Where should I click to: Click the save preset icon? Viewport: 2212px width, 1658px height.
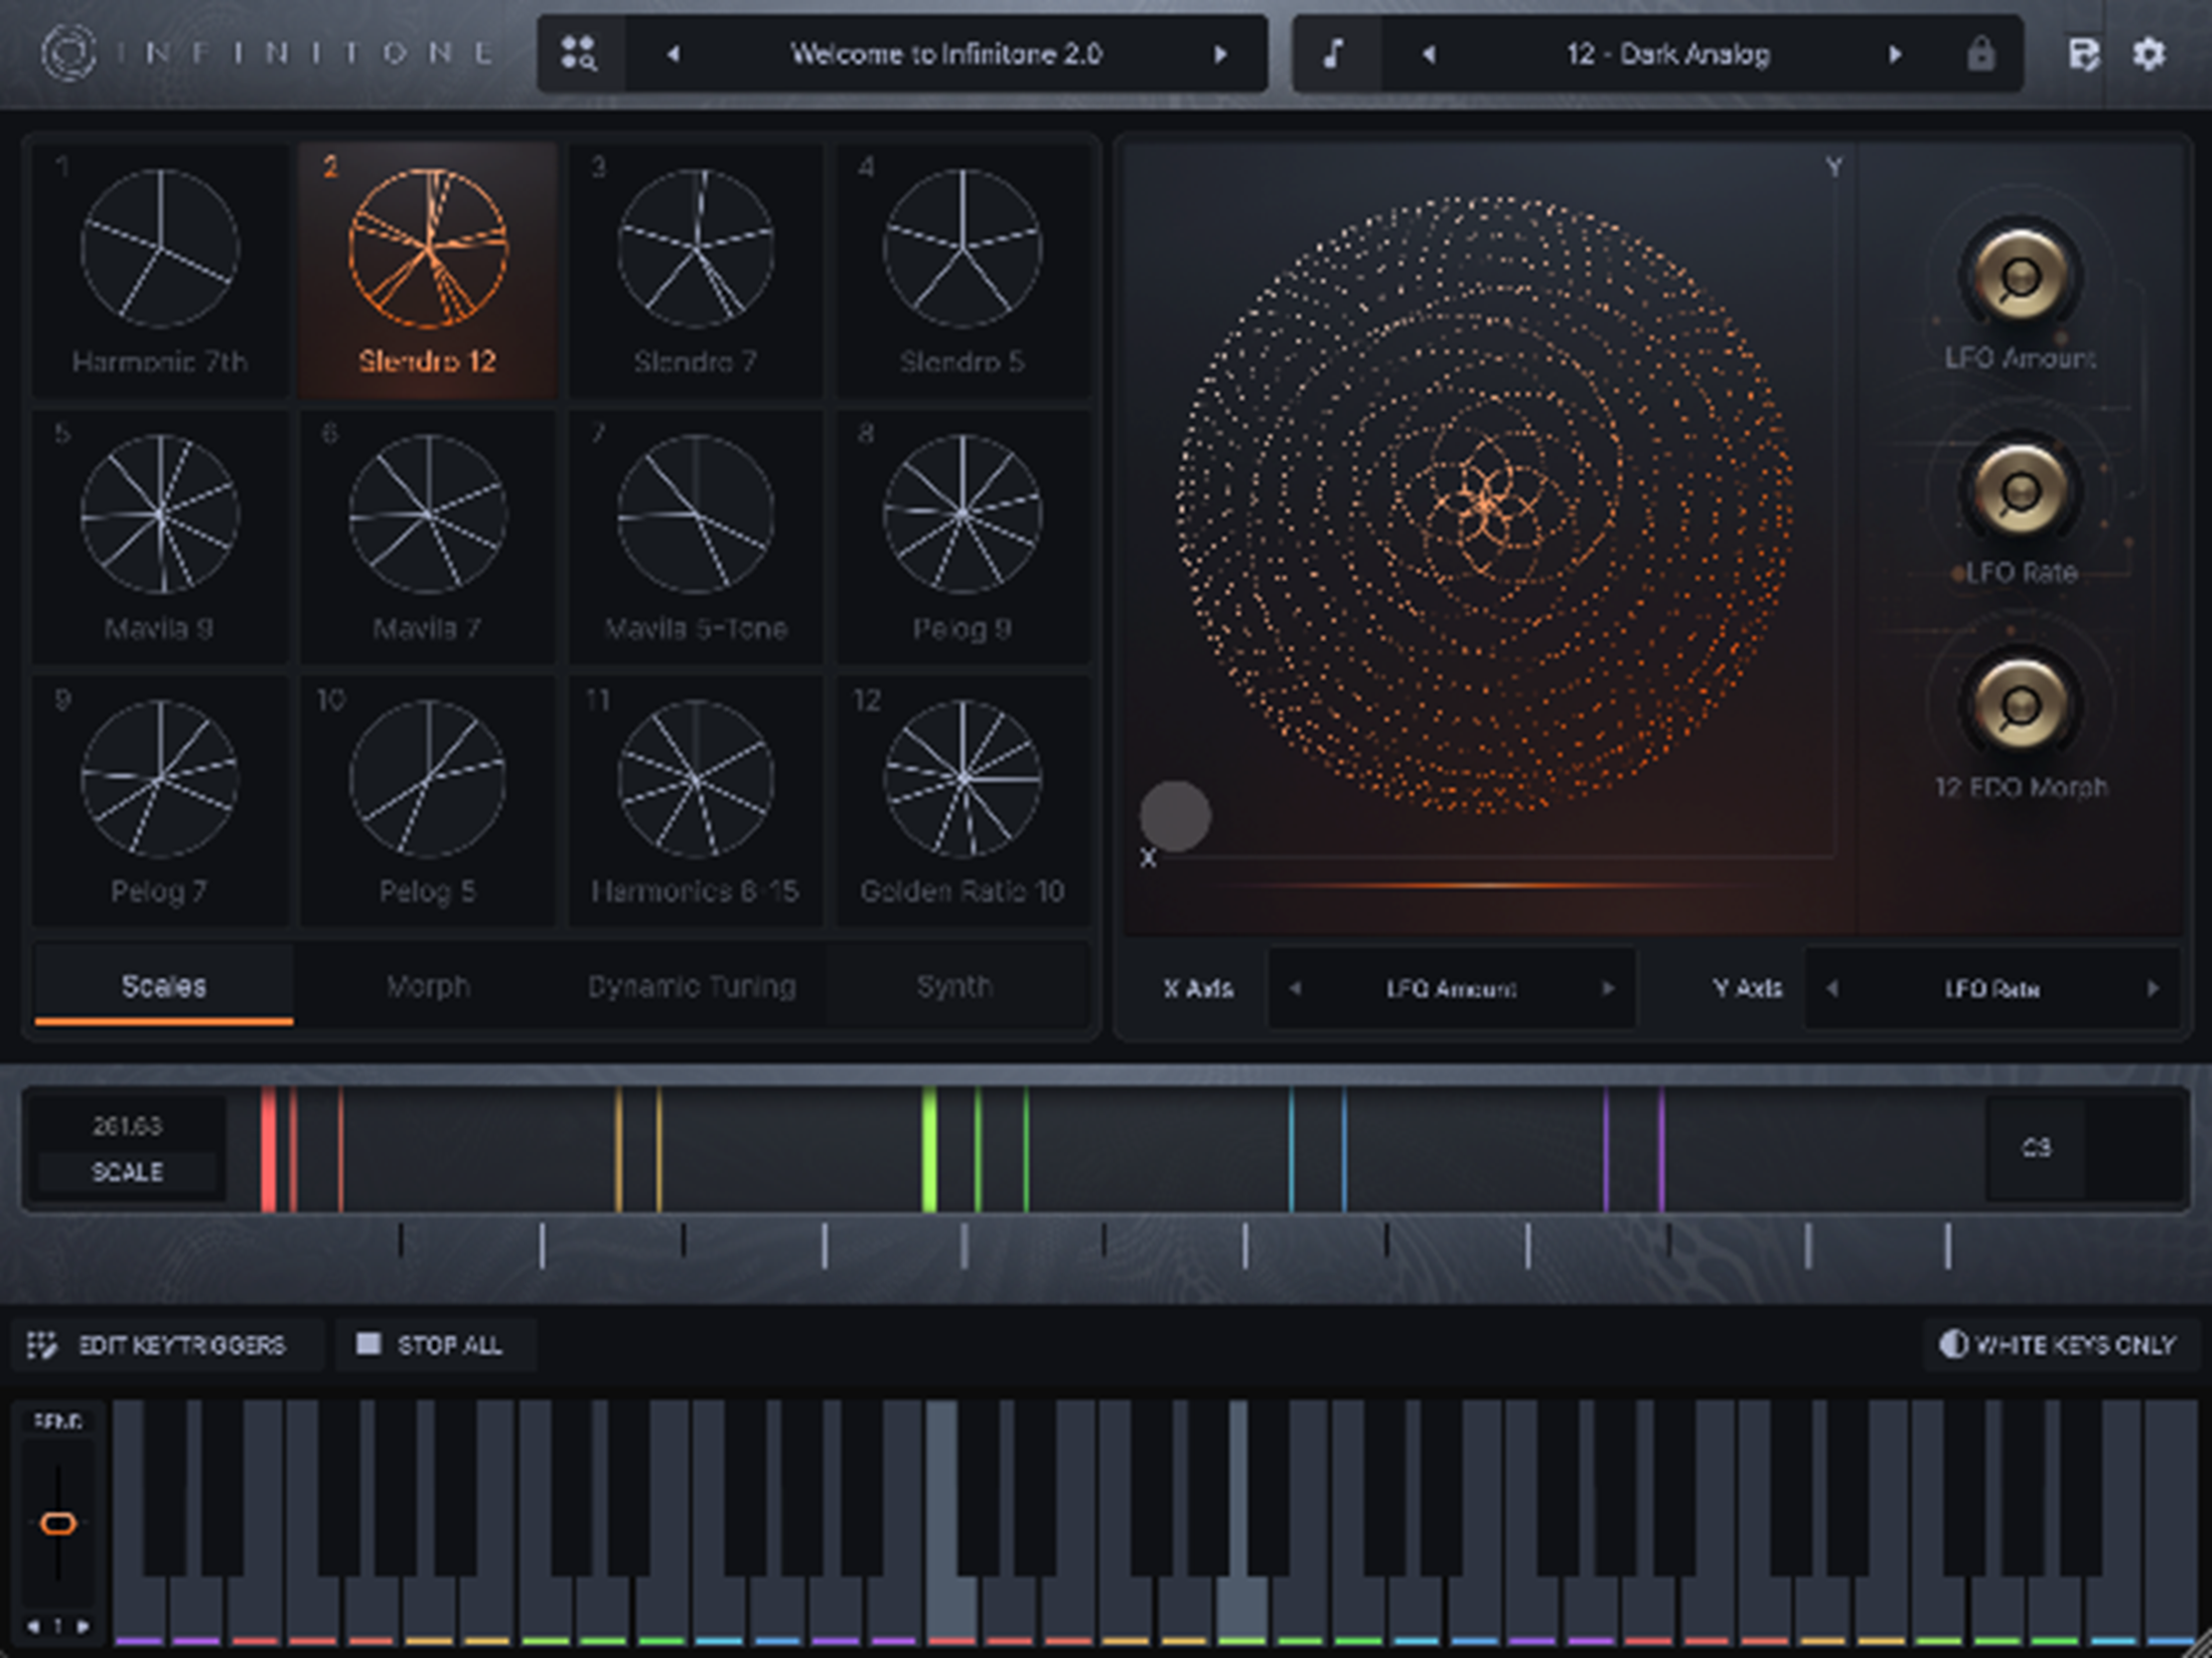[x=2083, y=54]
